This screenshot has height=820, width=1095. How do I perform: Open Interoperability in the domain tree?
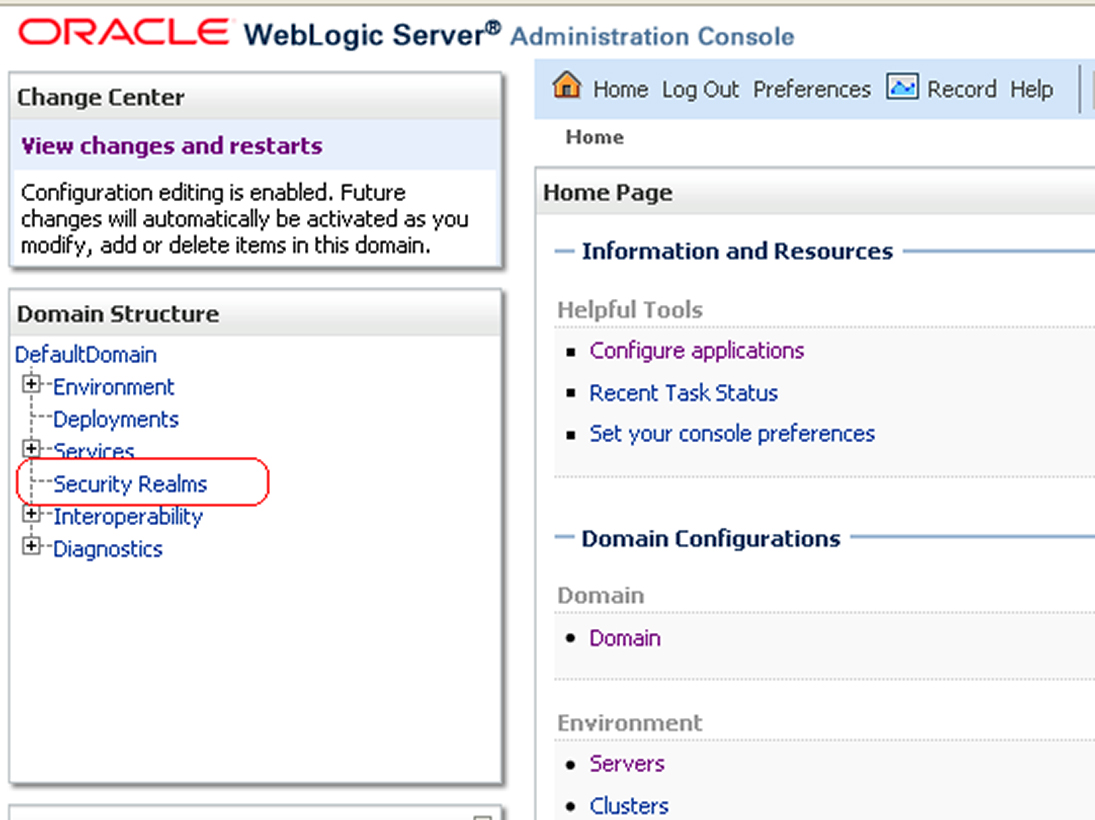(128, 517)
